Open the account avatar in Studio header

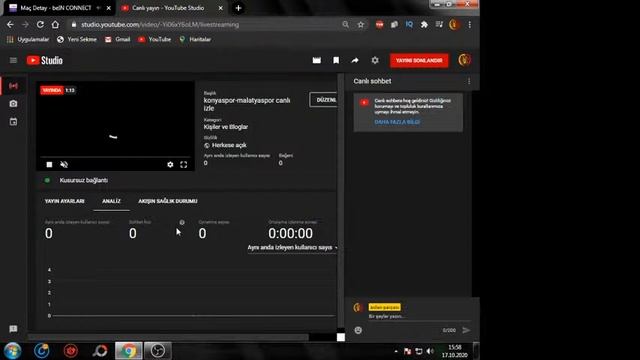(x=464, y=60)
